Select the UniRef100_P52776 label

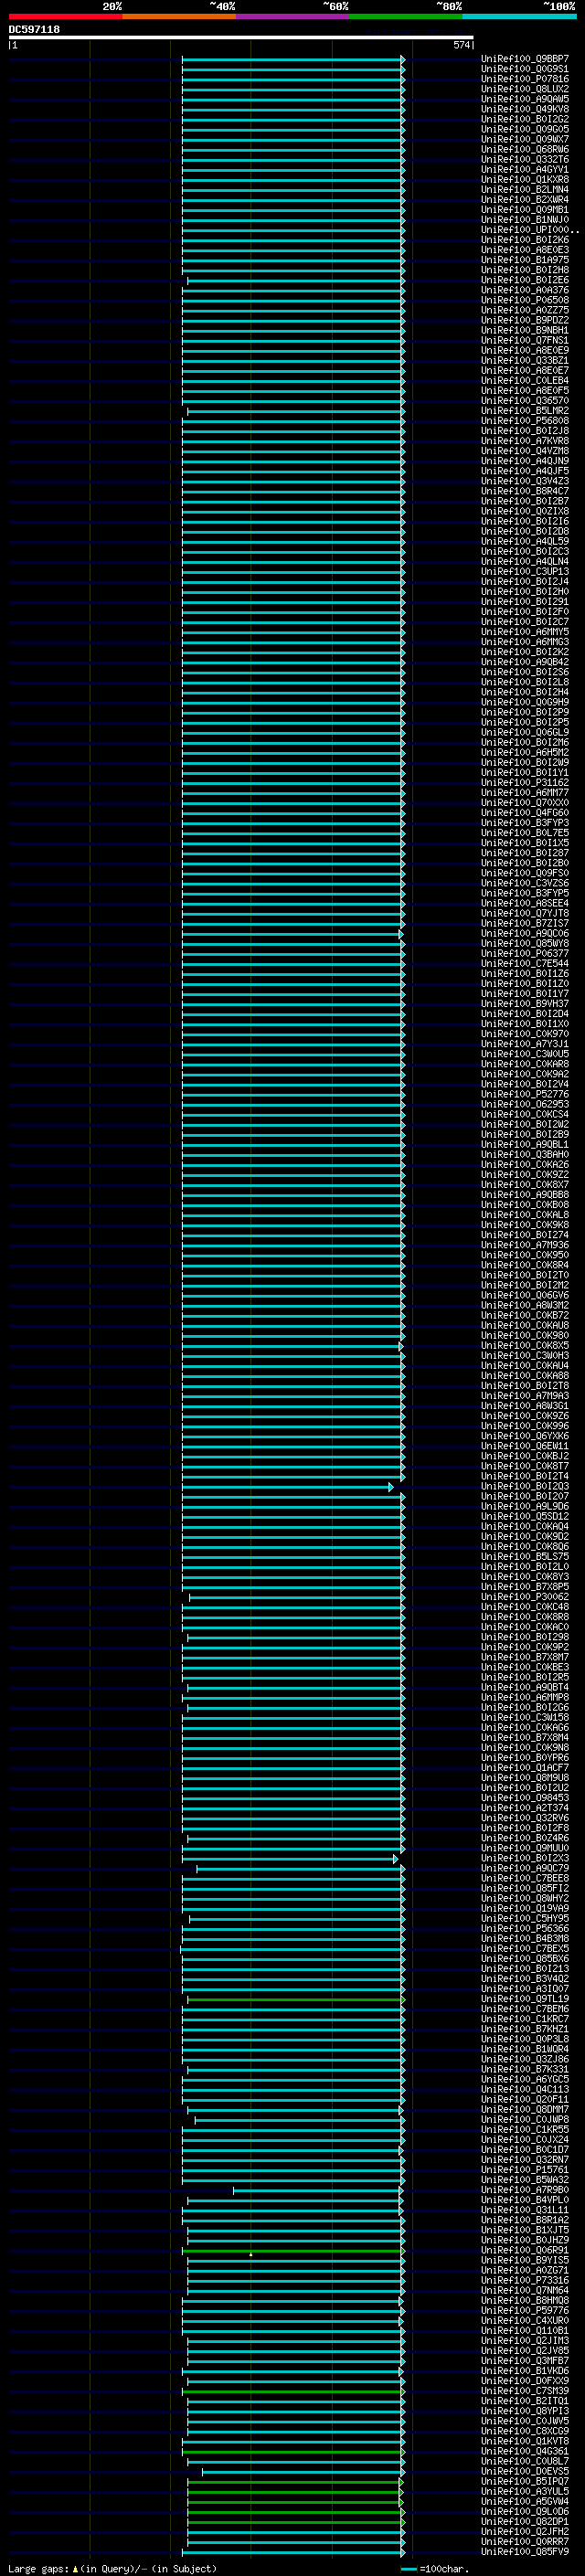tap(525, 1094)
